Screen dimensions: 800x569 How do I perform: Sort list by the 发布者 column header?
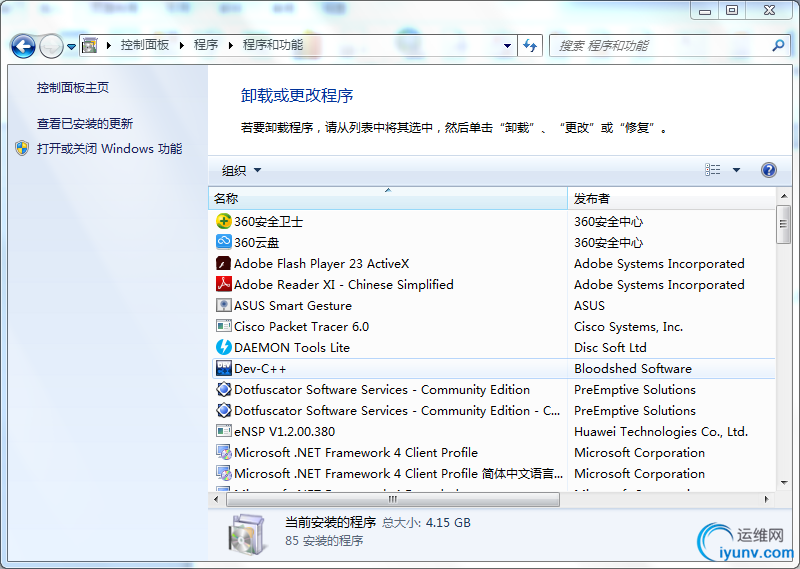click(671, 198)
